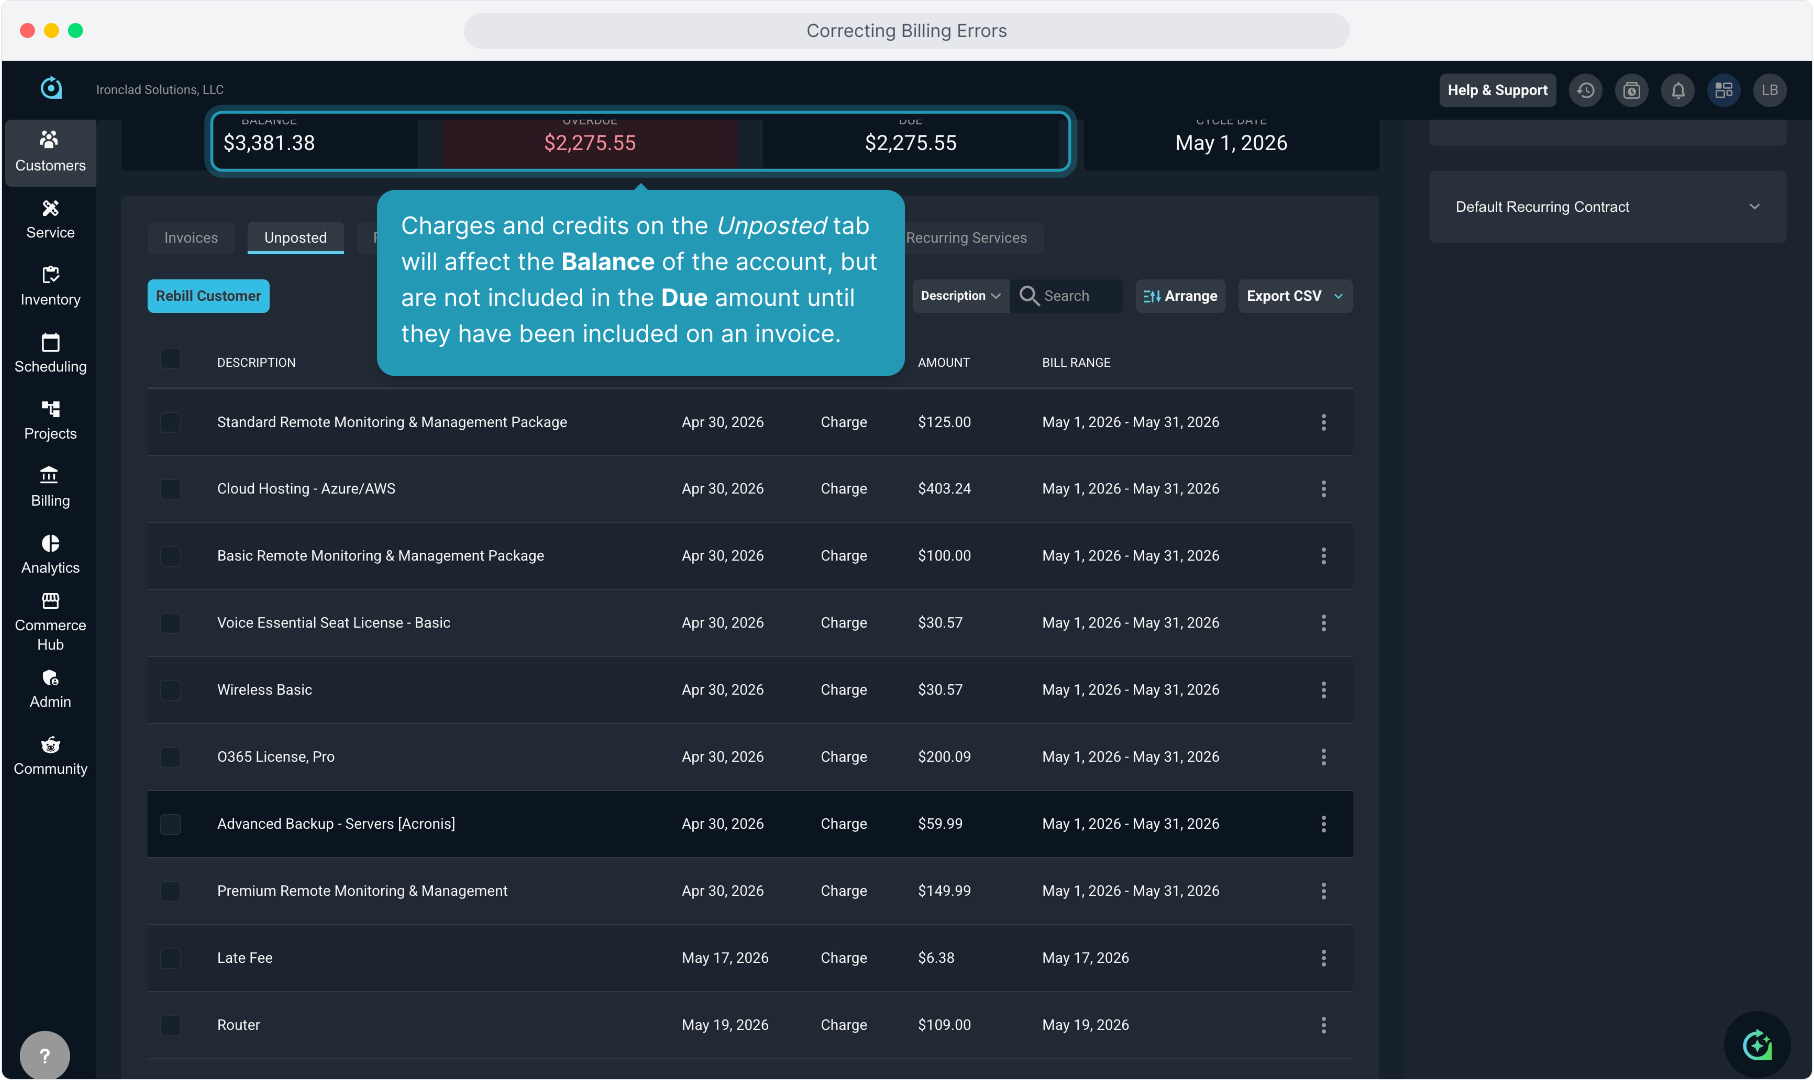Go to Commerce Hub
The image size is (1814, 1080).
pos(50,621)
